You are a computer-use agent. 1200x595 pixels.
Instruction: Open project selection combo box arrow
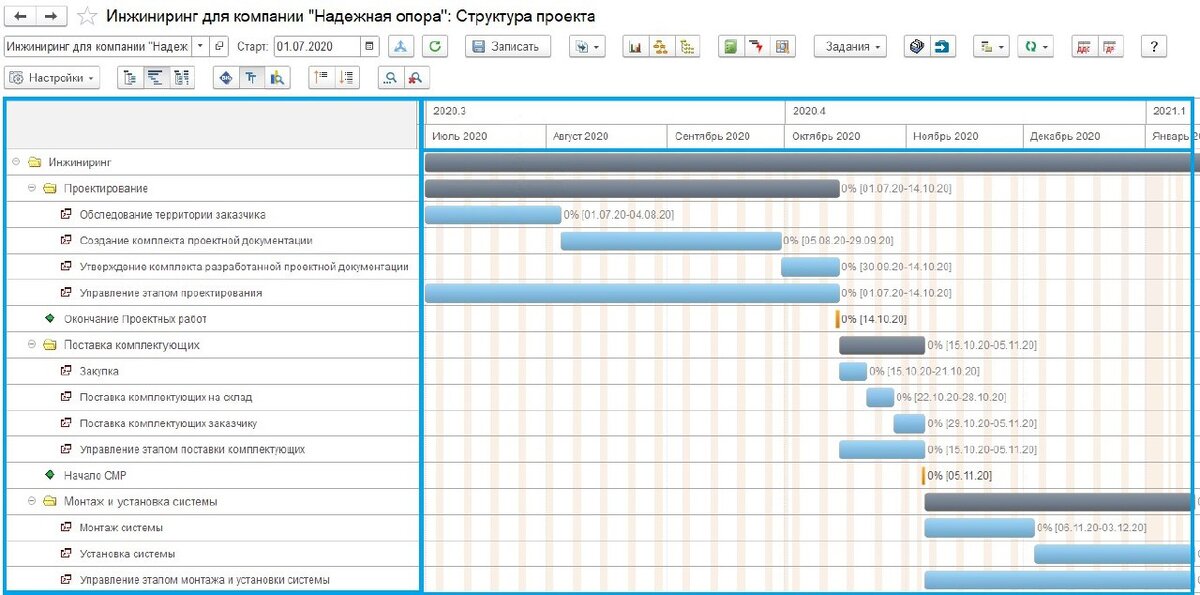[x=201, y=46]
